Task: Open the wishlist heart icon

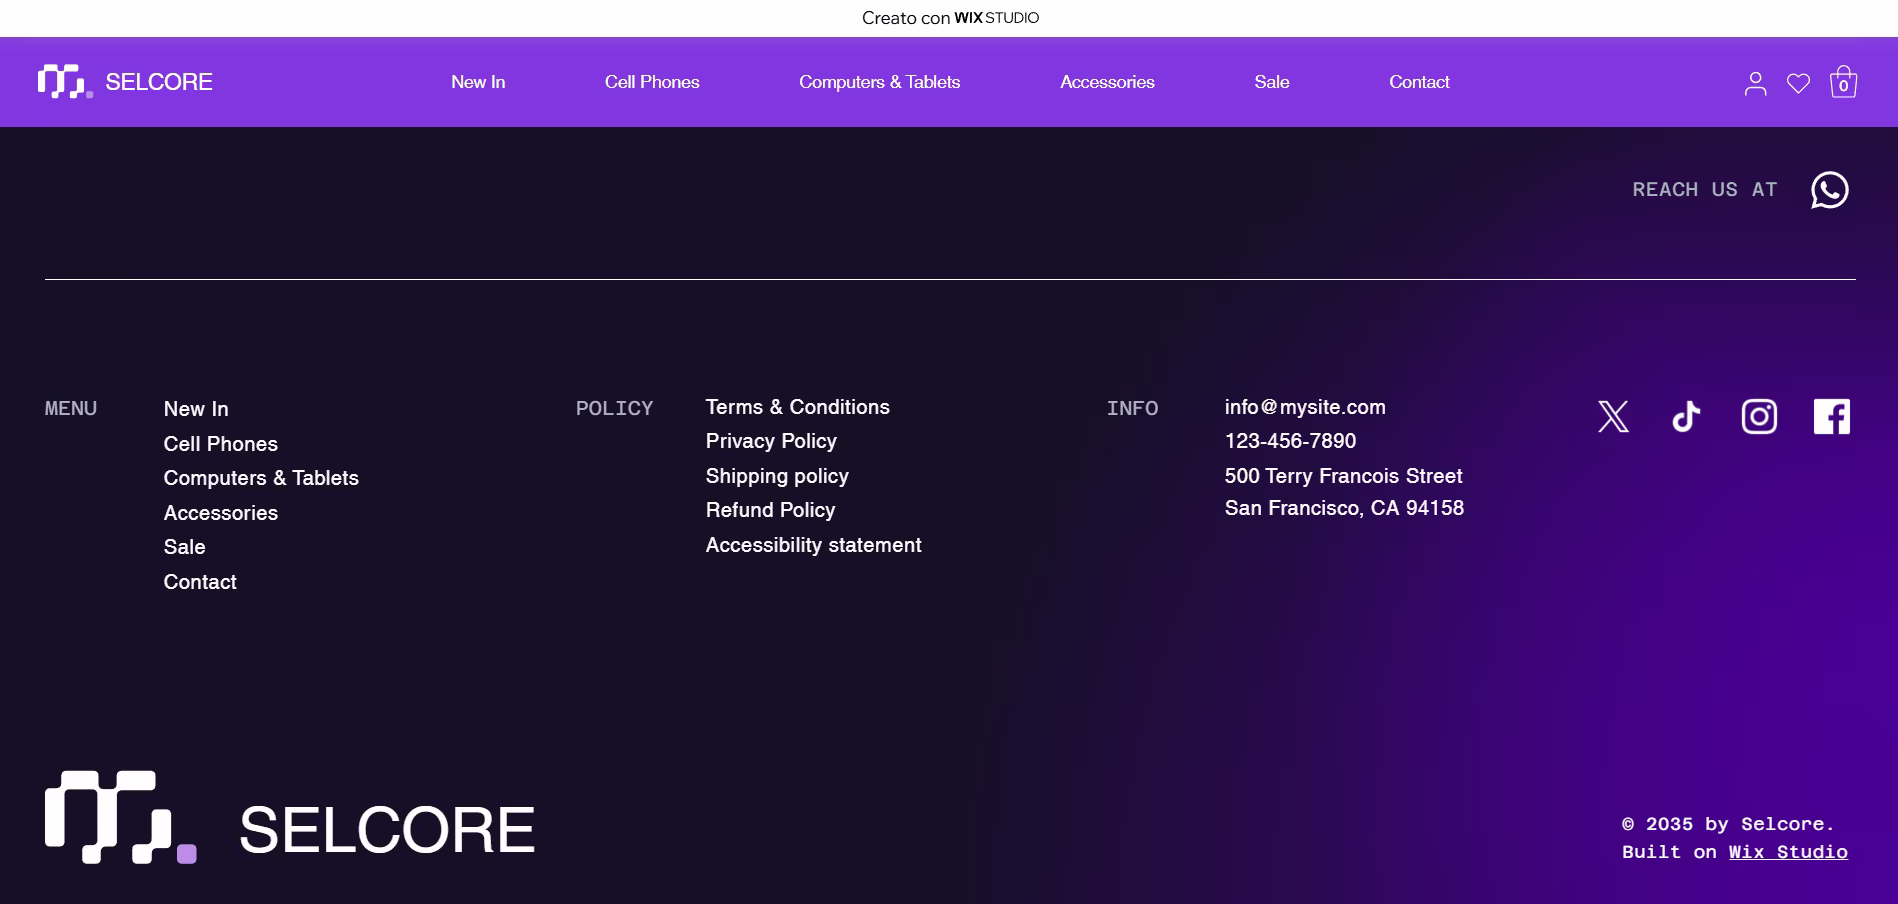Action: pyautogui.click(x=1798, y=84)
